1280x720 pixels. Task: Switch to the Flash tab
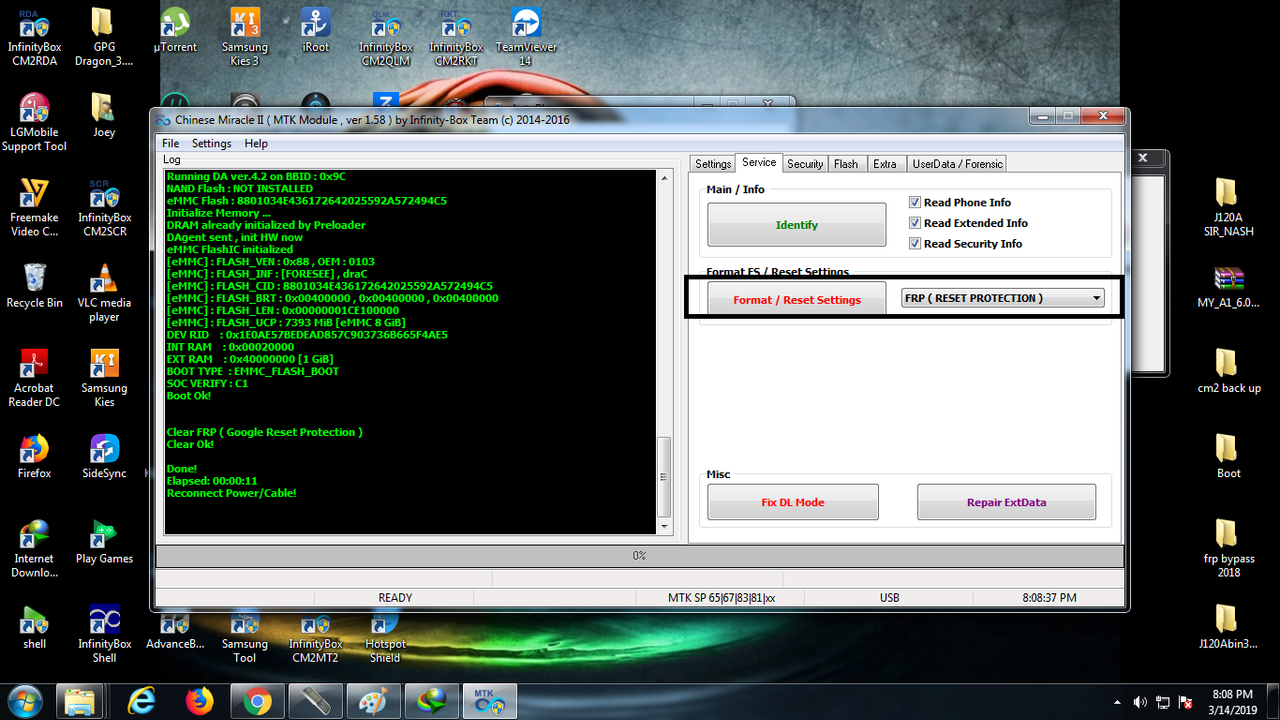click(x=846, y=164)
